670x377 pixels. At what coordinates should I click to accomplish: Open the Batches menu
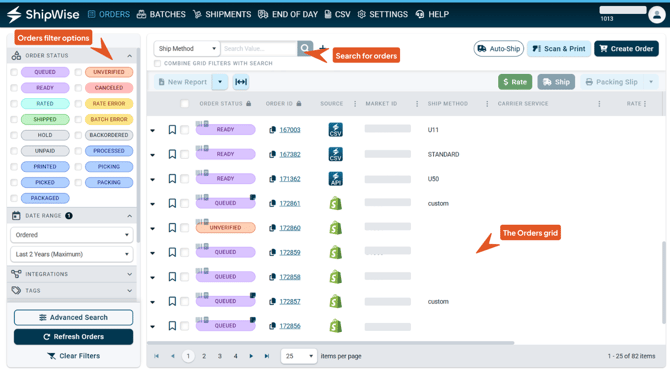[x=161, y=14]
